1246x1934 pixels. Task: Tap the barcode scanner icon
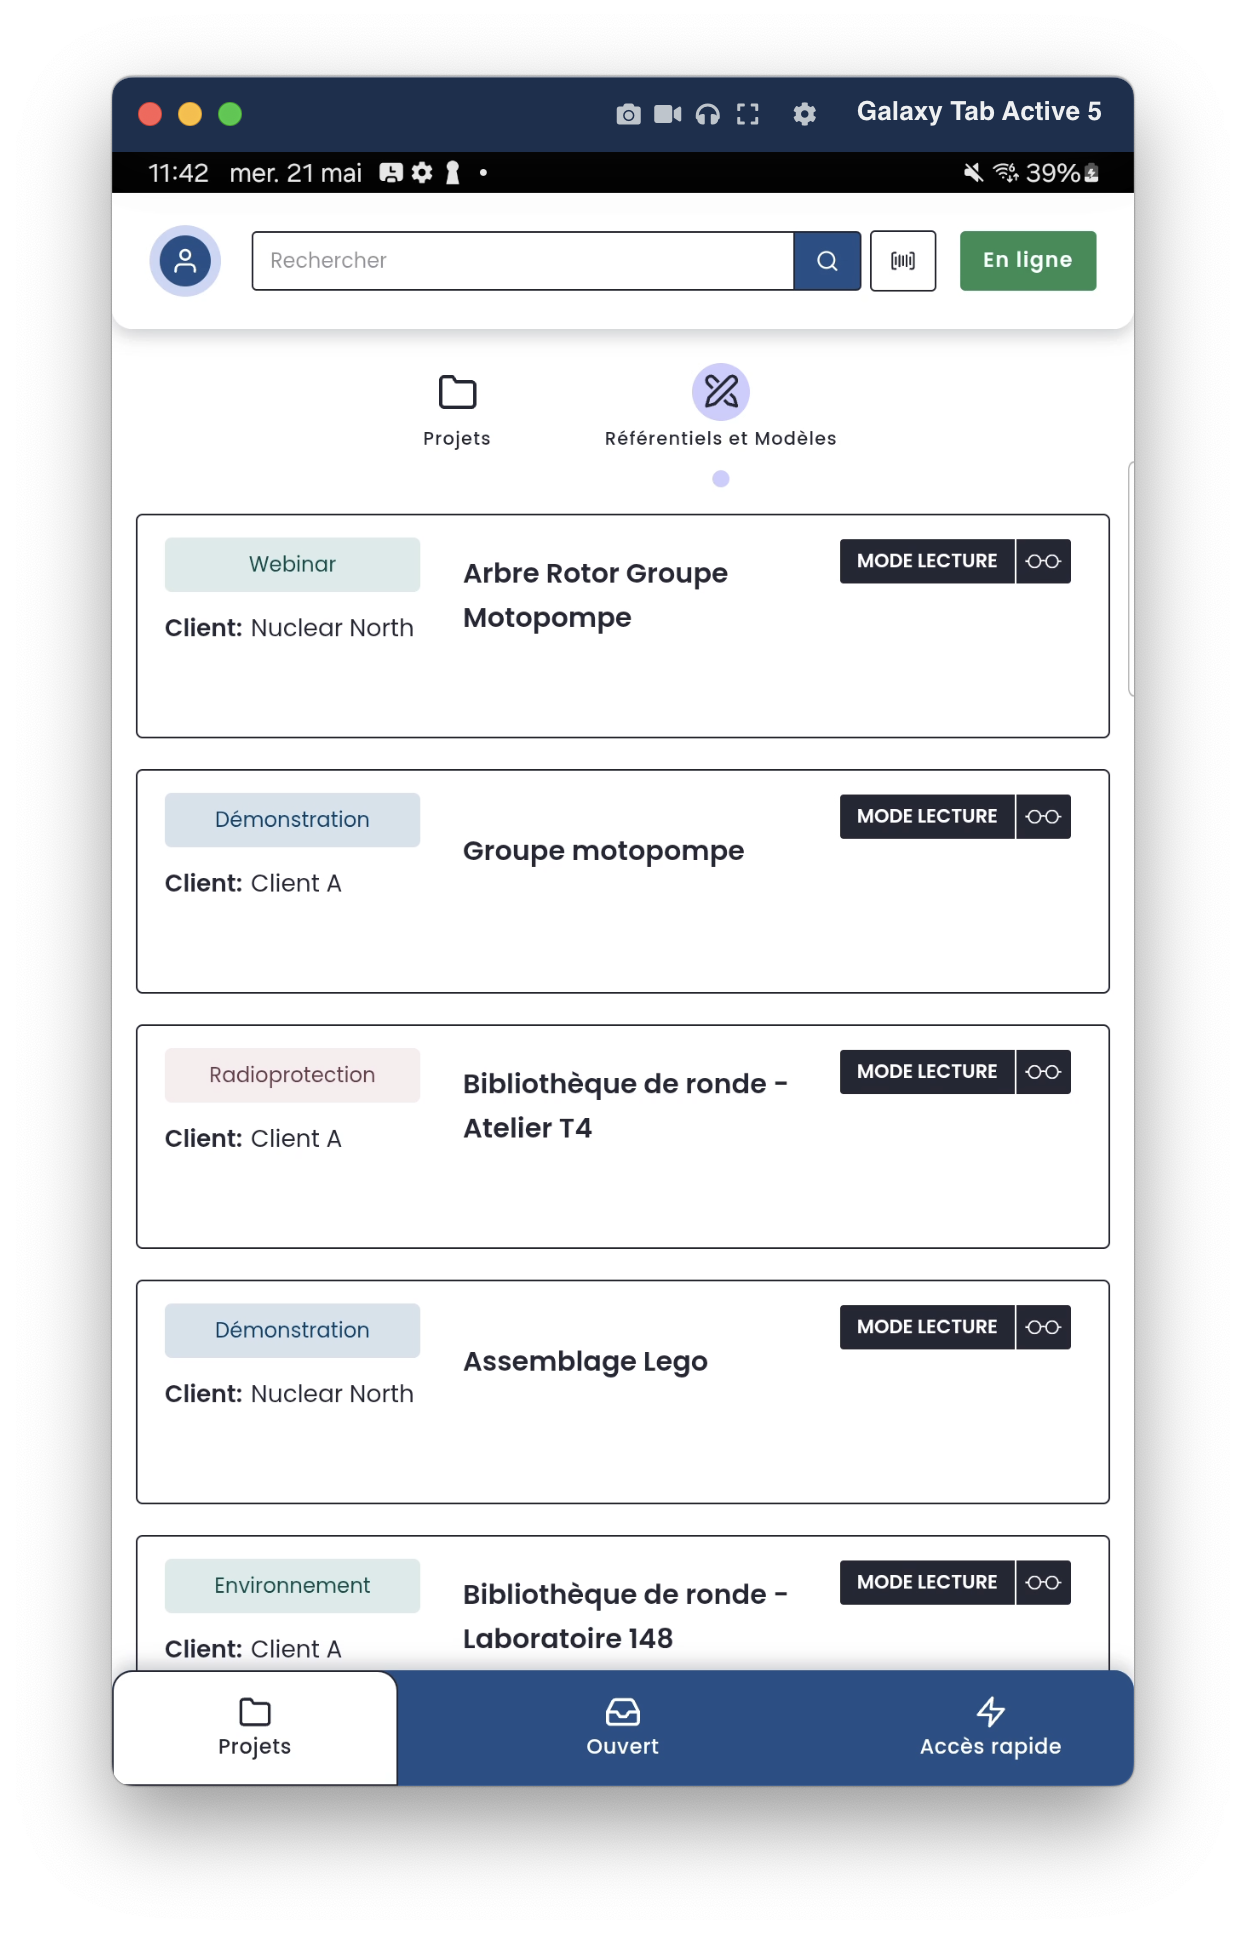(902, 261)
